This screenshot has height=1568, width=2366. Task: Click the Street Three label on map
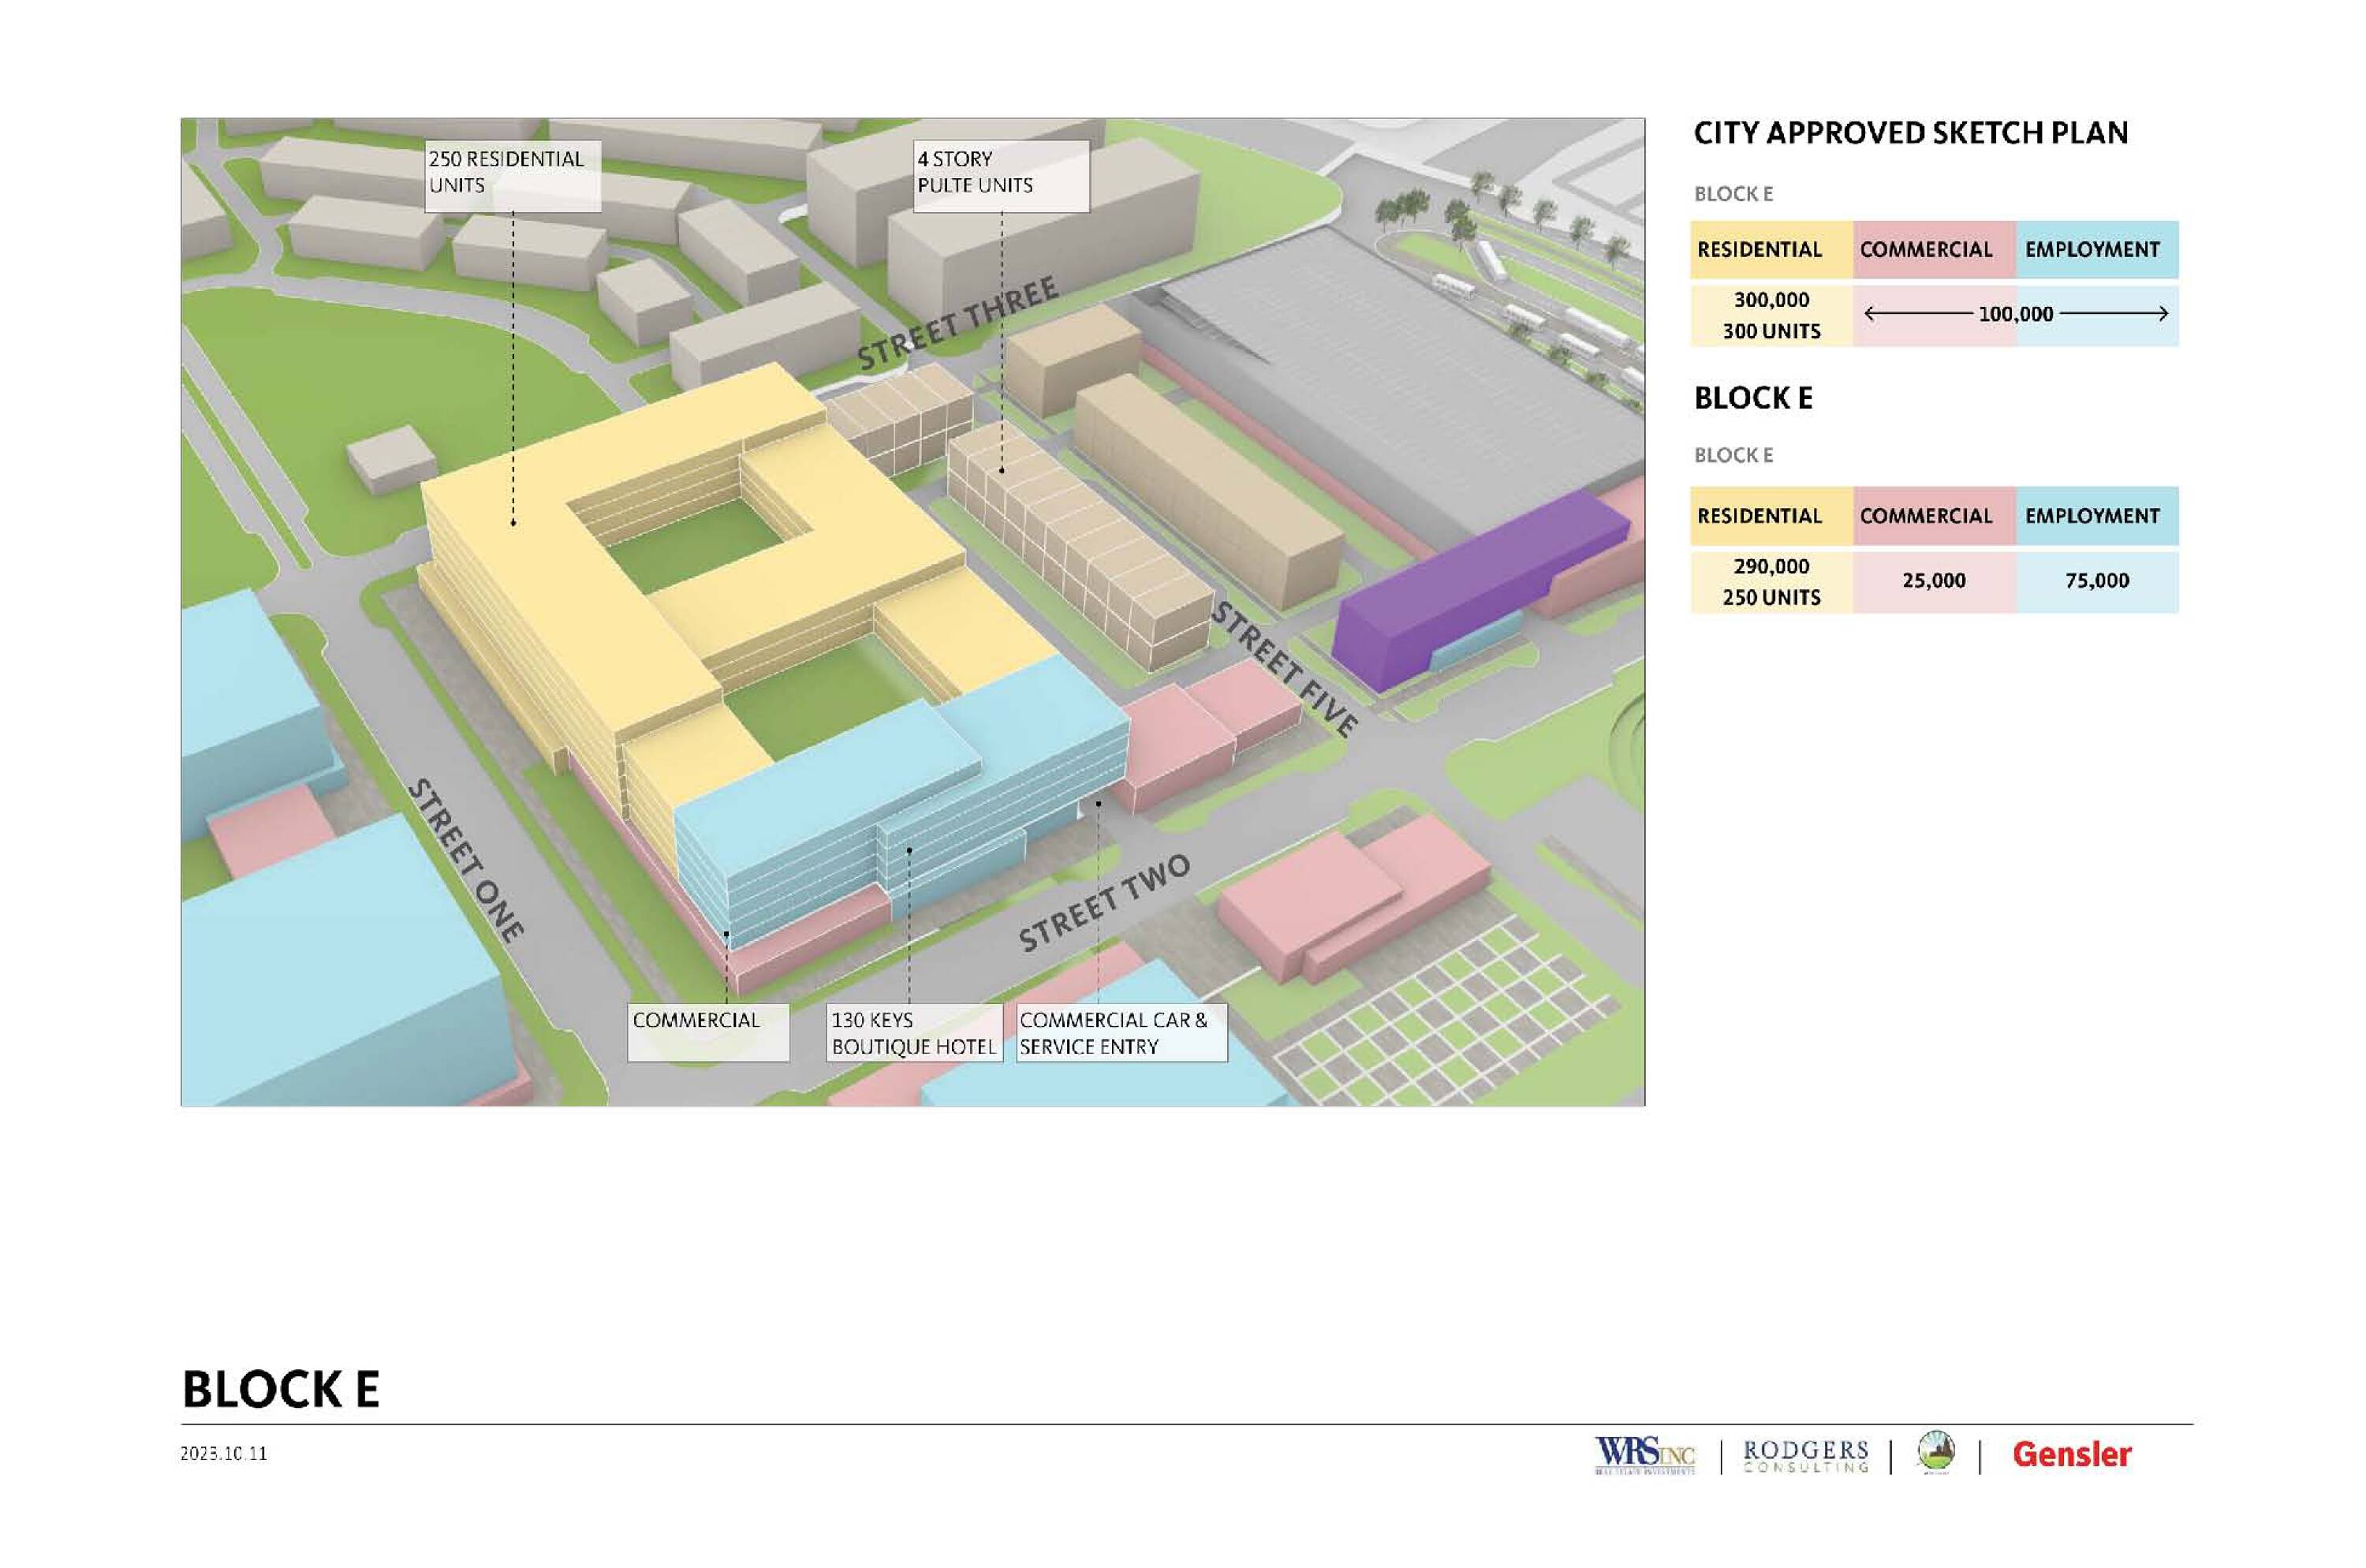(957, 322)
